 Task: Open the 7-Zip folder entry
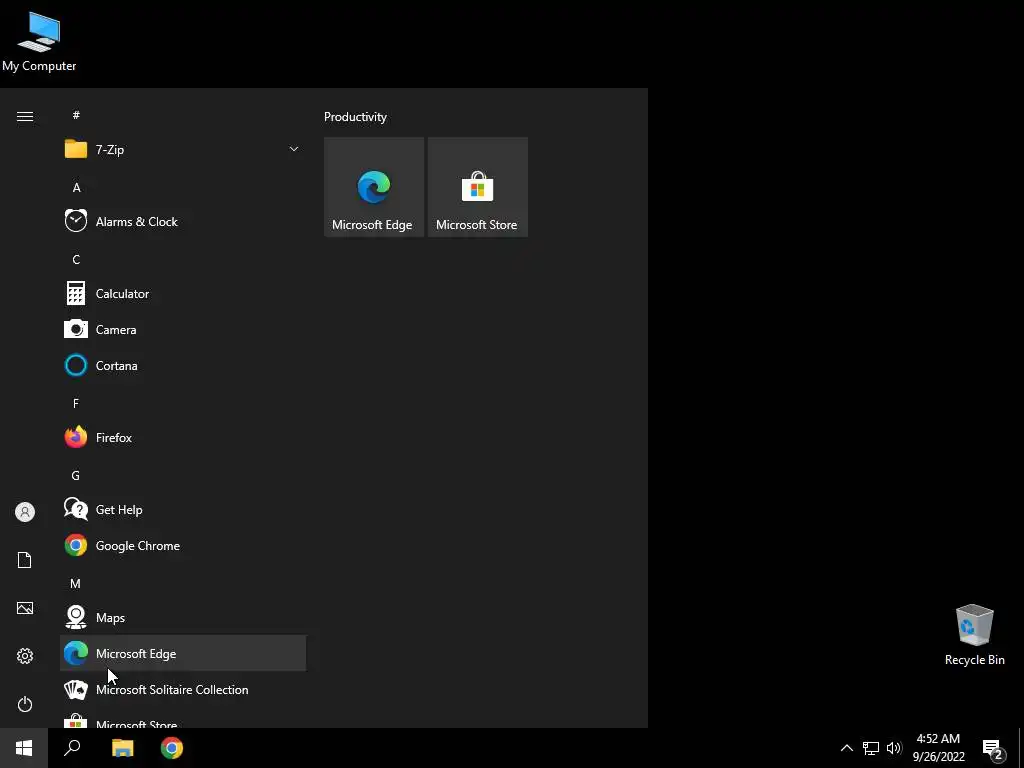pos(183,150)
